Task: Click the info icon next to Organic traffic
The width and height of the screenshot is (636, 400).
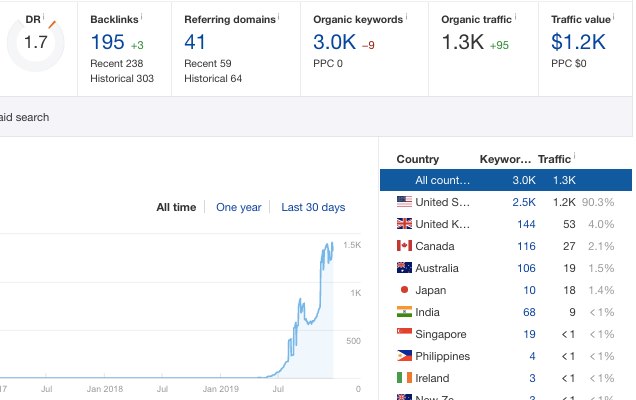Action: pos(521,16)
